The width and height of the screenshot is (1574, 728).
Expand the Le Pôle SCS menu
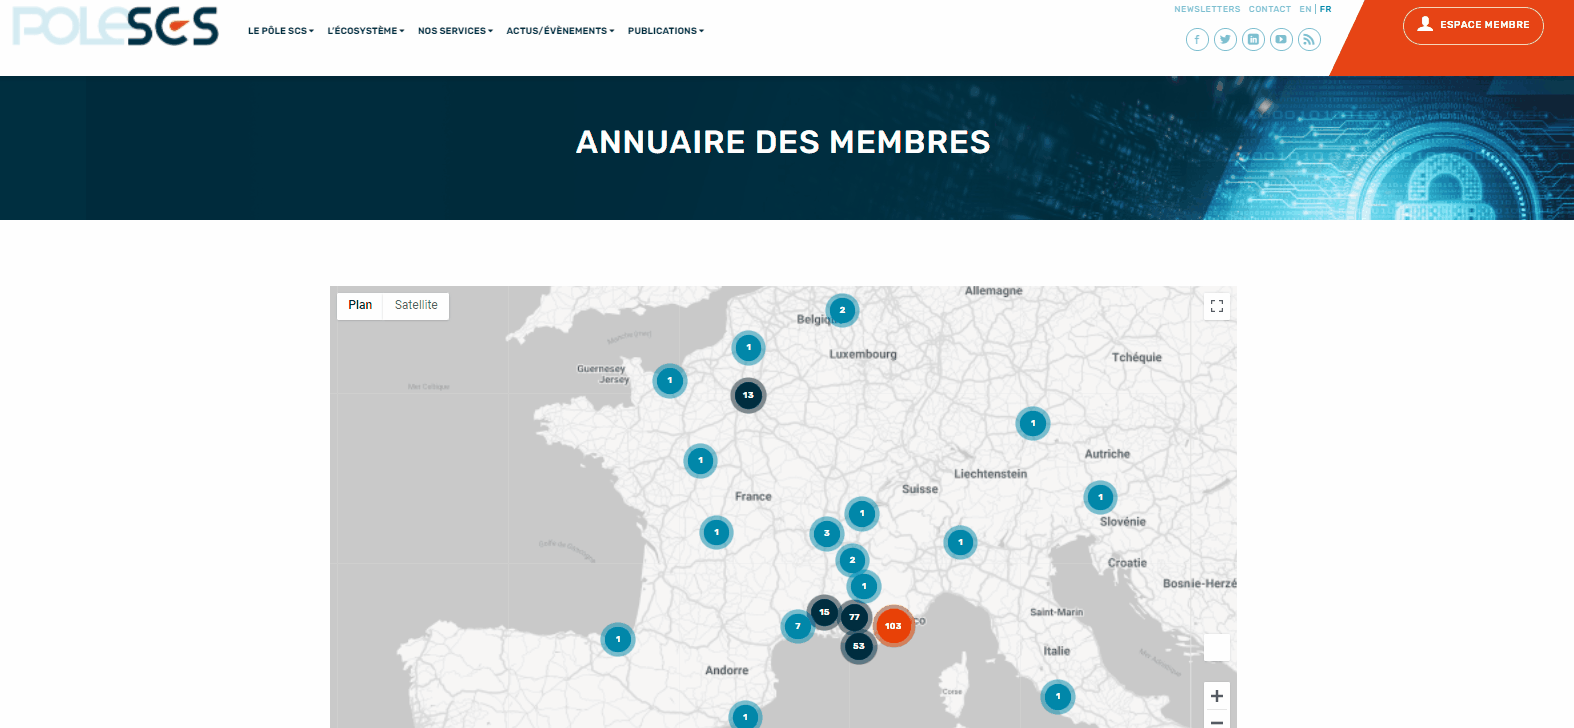280,31
